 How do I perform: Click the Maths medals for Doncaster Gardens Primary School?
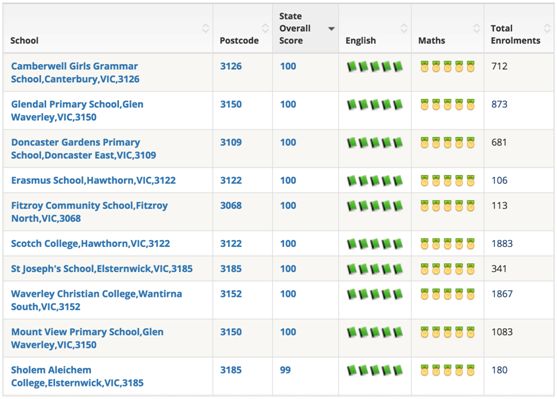(448, 142)
